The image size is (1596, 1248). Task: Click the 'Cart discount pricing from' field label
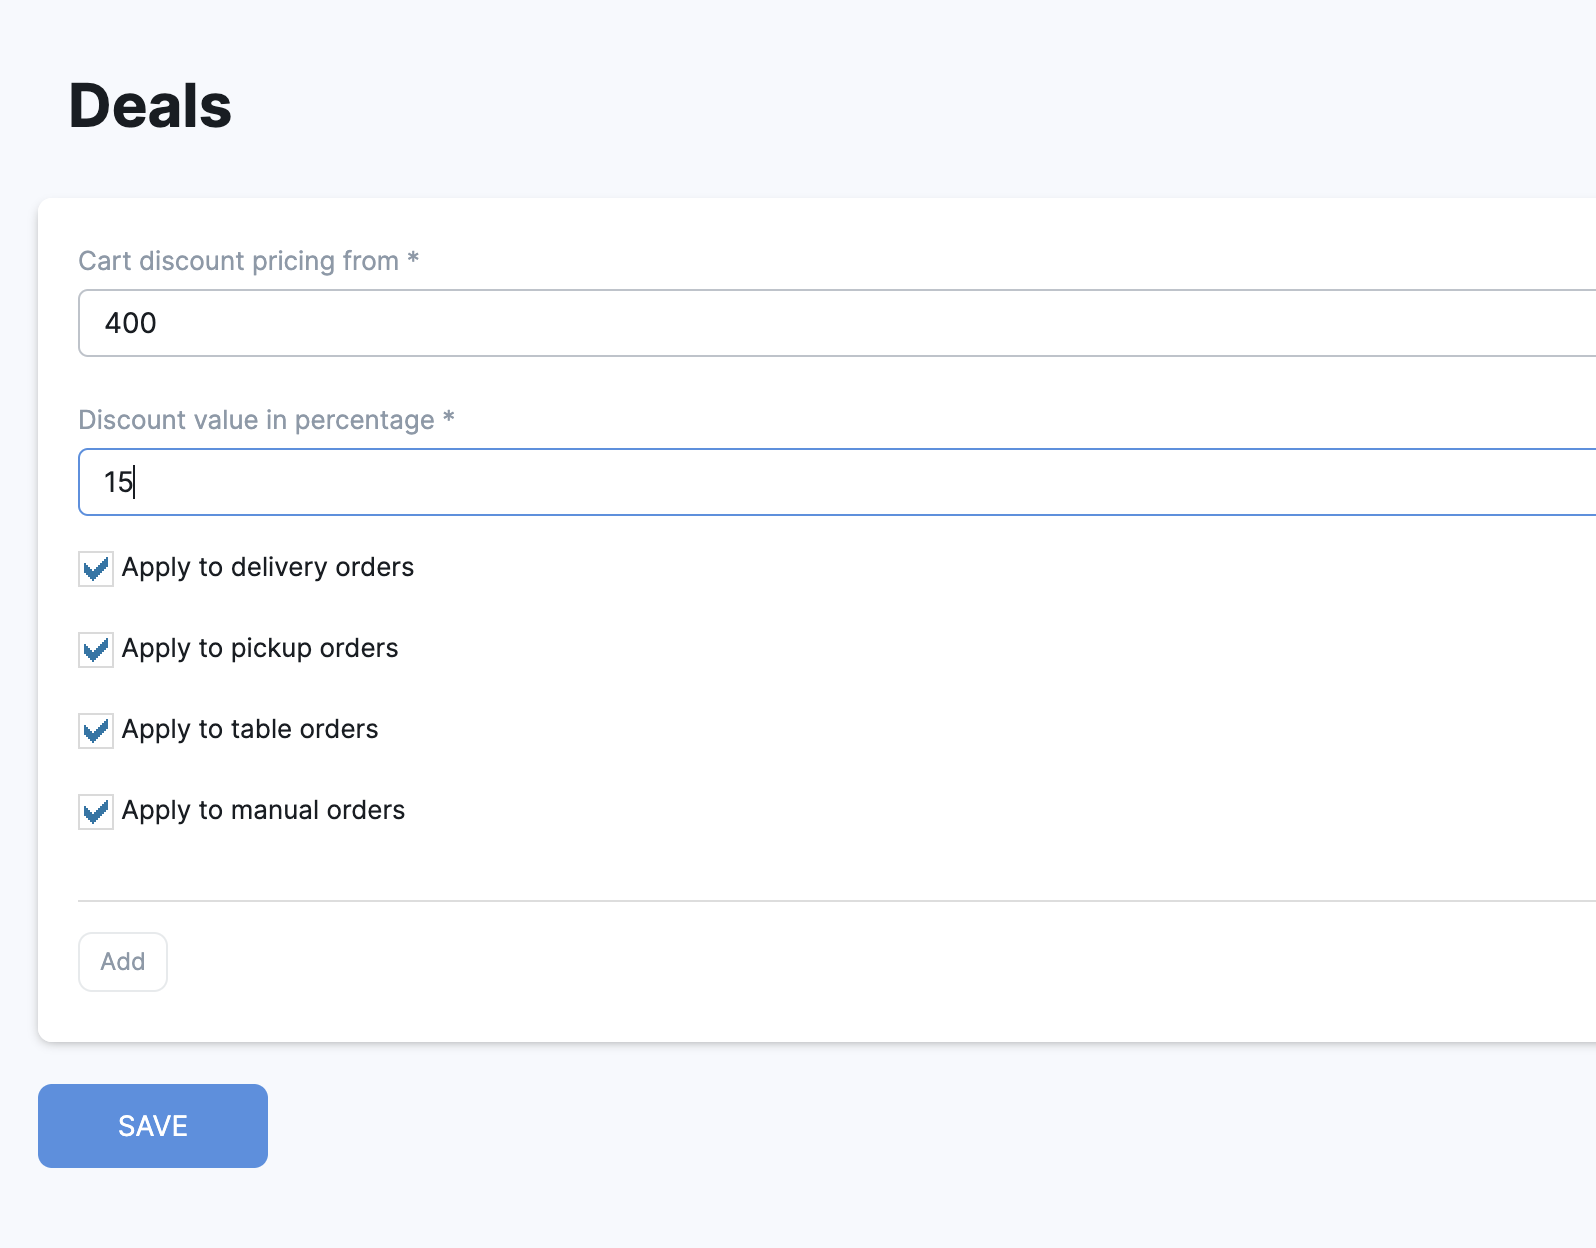(238, 261)
